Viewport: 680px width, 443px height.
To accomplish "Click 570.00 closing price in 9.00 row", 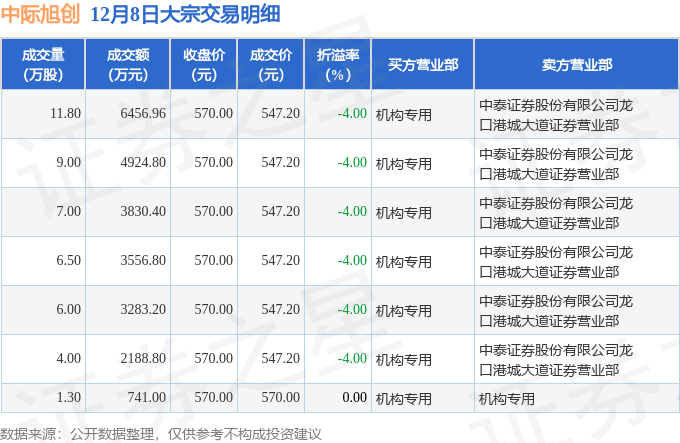I will click(x=213, y=163).
